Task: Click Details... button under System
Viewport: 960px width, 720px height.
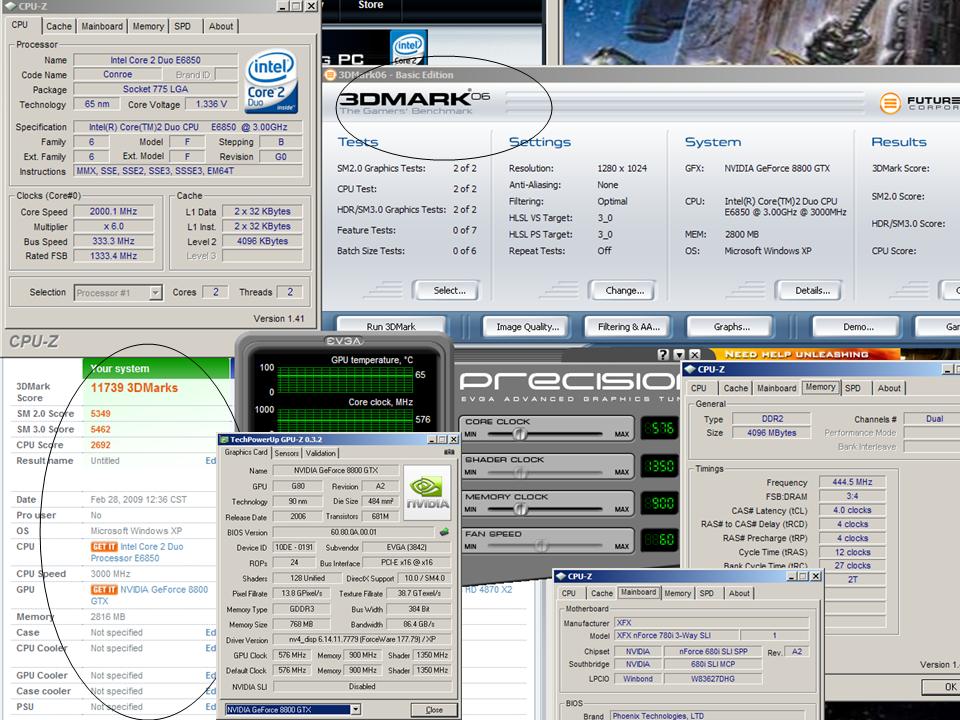Action: [812, 291]
